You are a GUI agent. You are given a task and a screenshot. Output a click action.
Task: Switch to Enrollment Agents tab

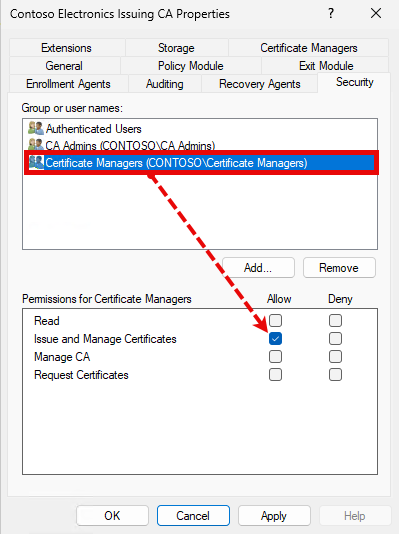pos(68,84)
